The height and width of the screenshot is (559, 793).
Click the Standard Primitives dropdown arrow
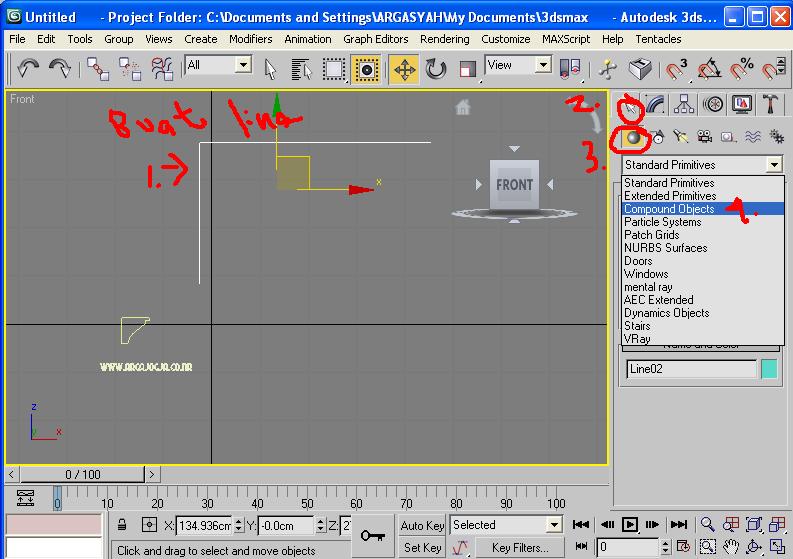[x=773, y=164]
